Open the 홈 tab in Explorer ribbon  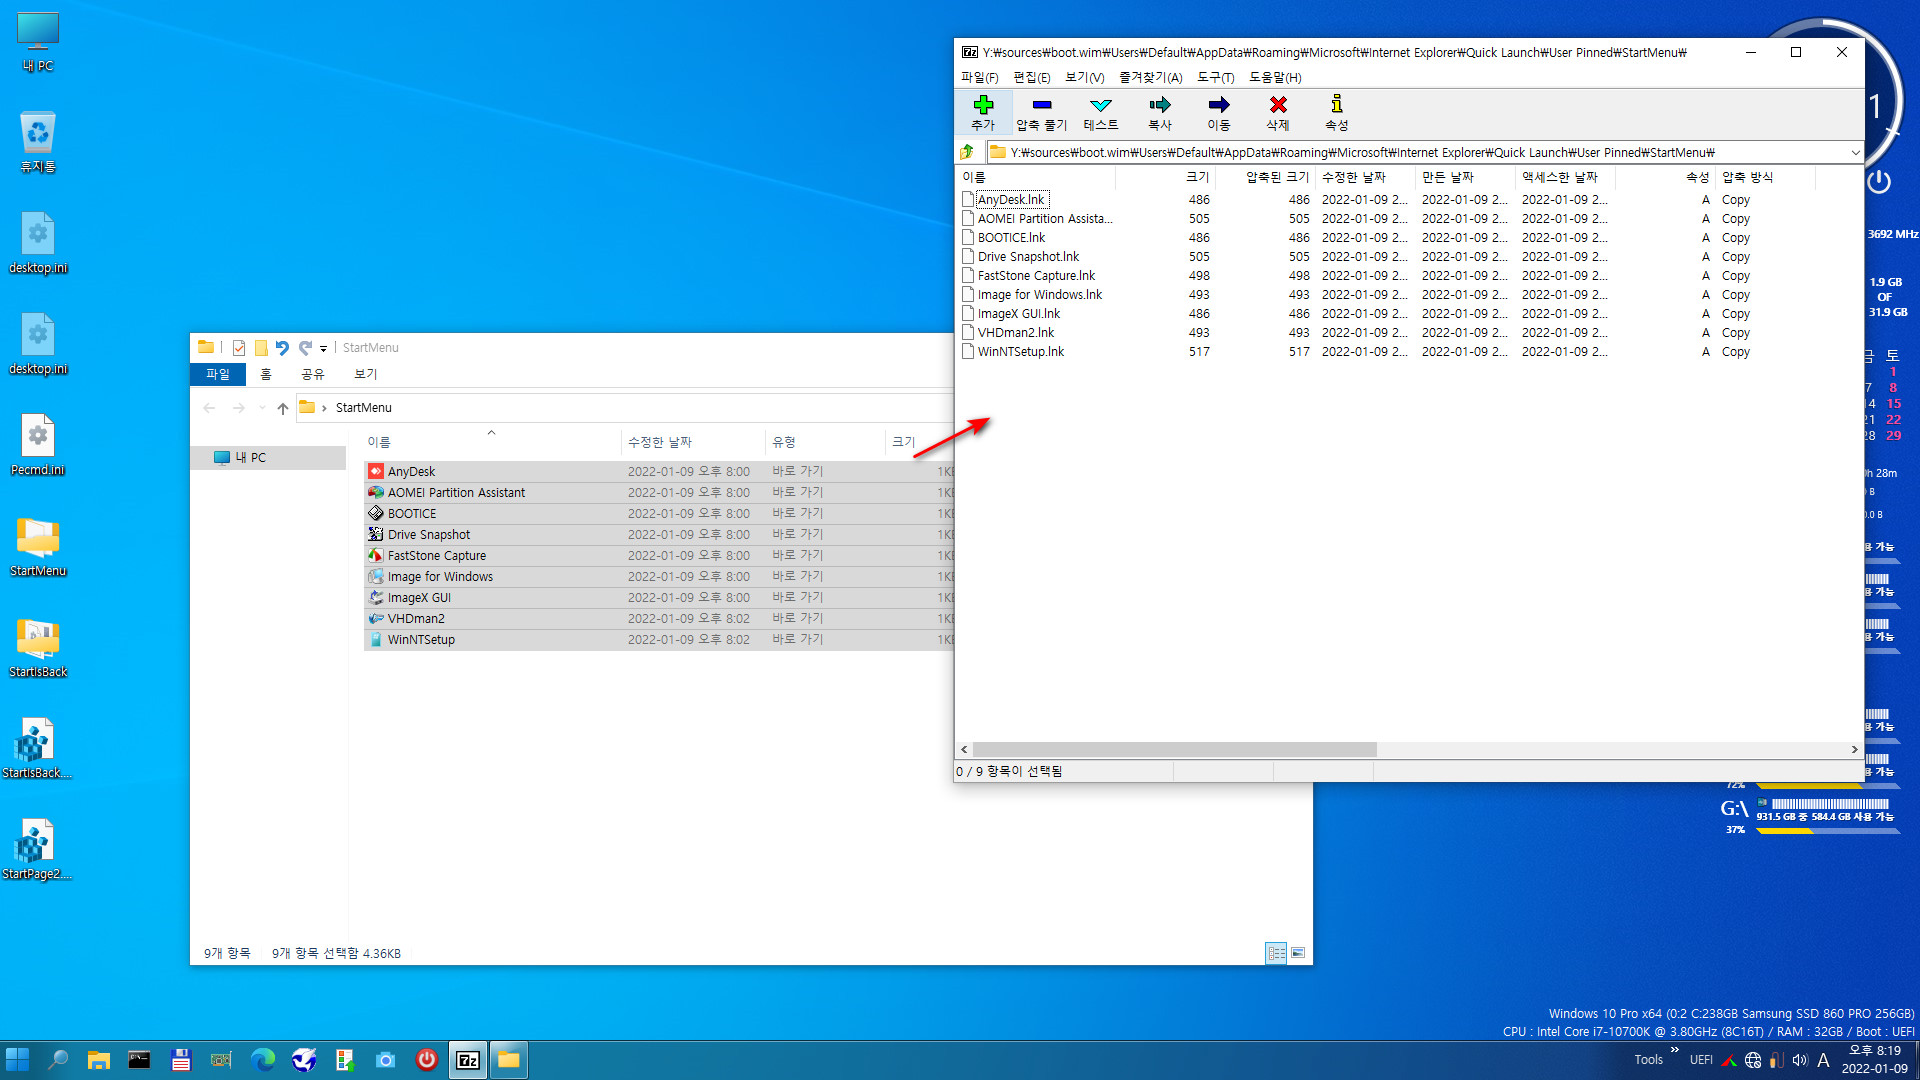266,374
